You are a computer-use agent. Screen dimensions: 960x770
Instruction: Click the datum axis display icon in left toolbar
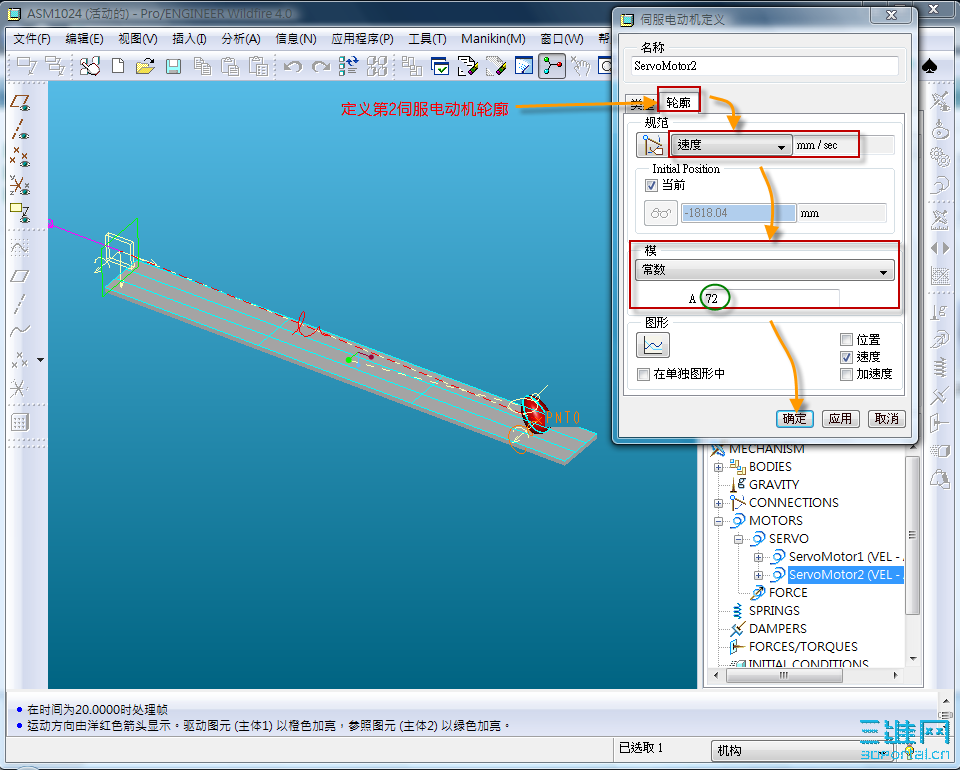(20, 130)
